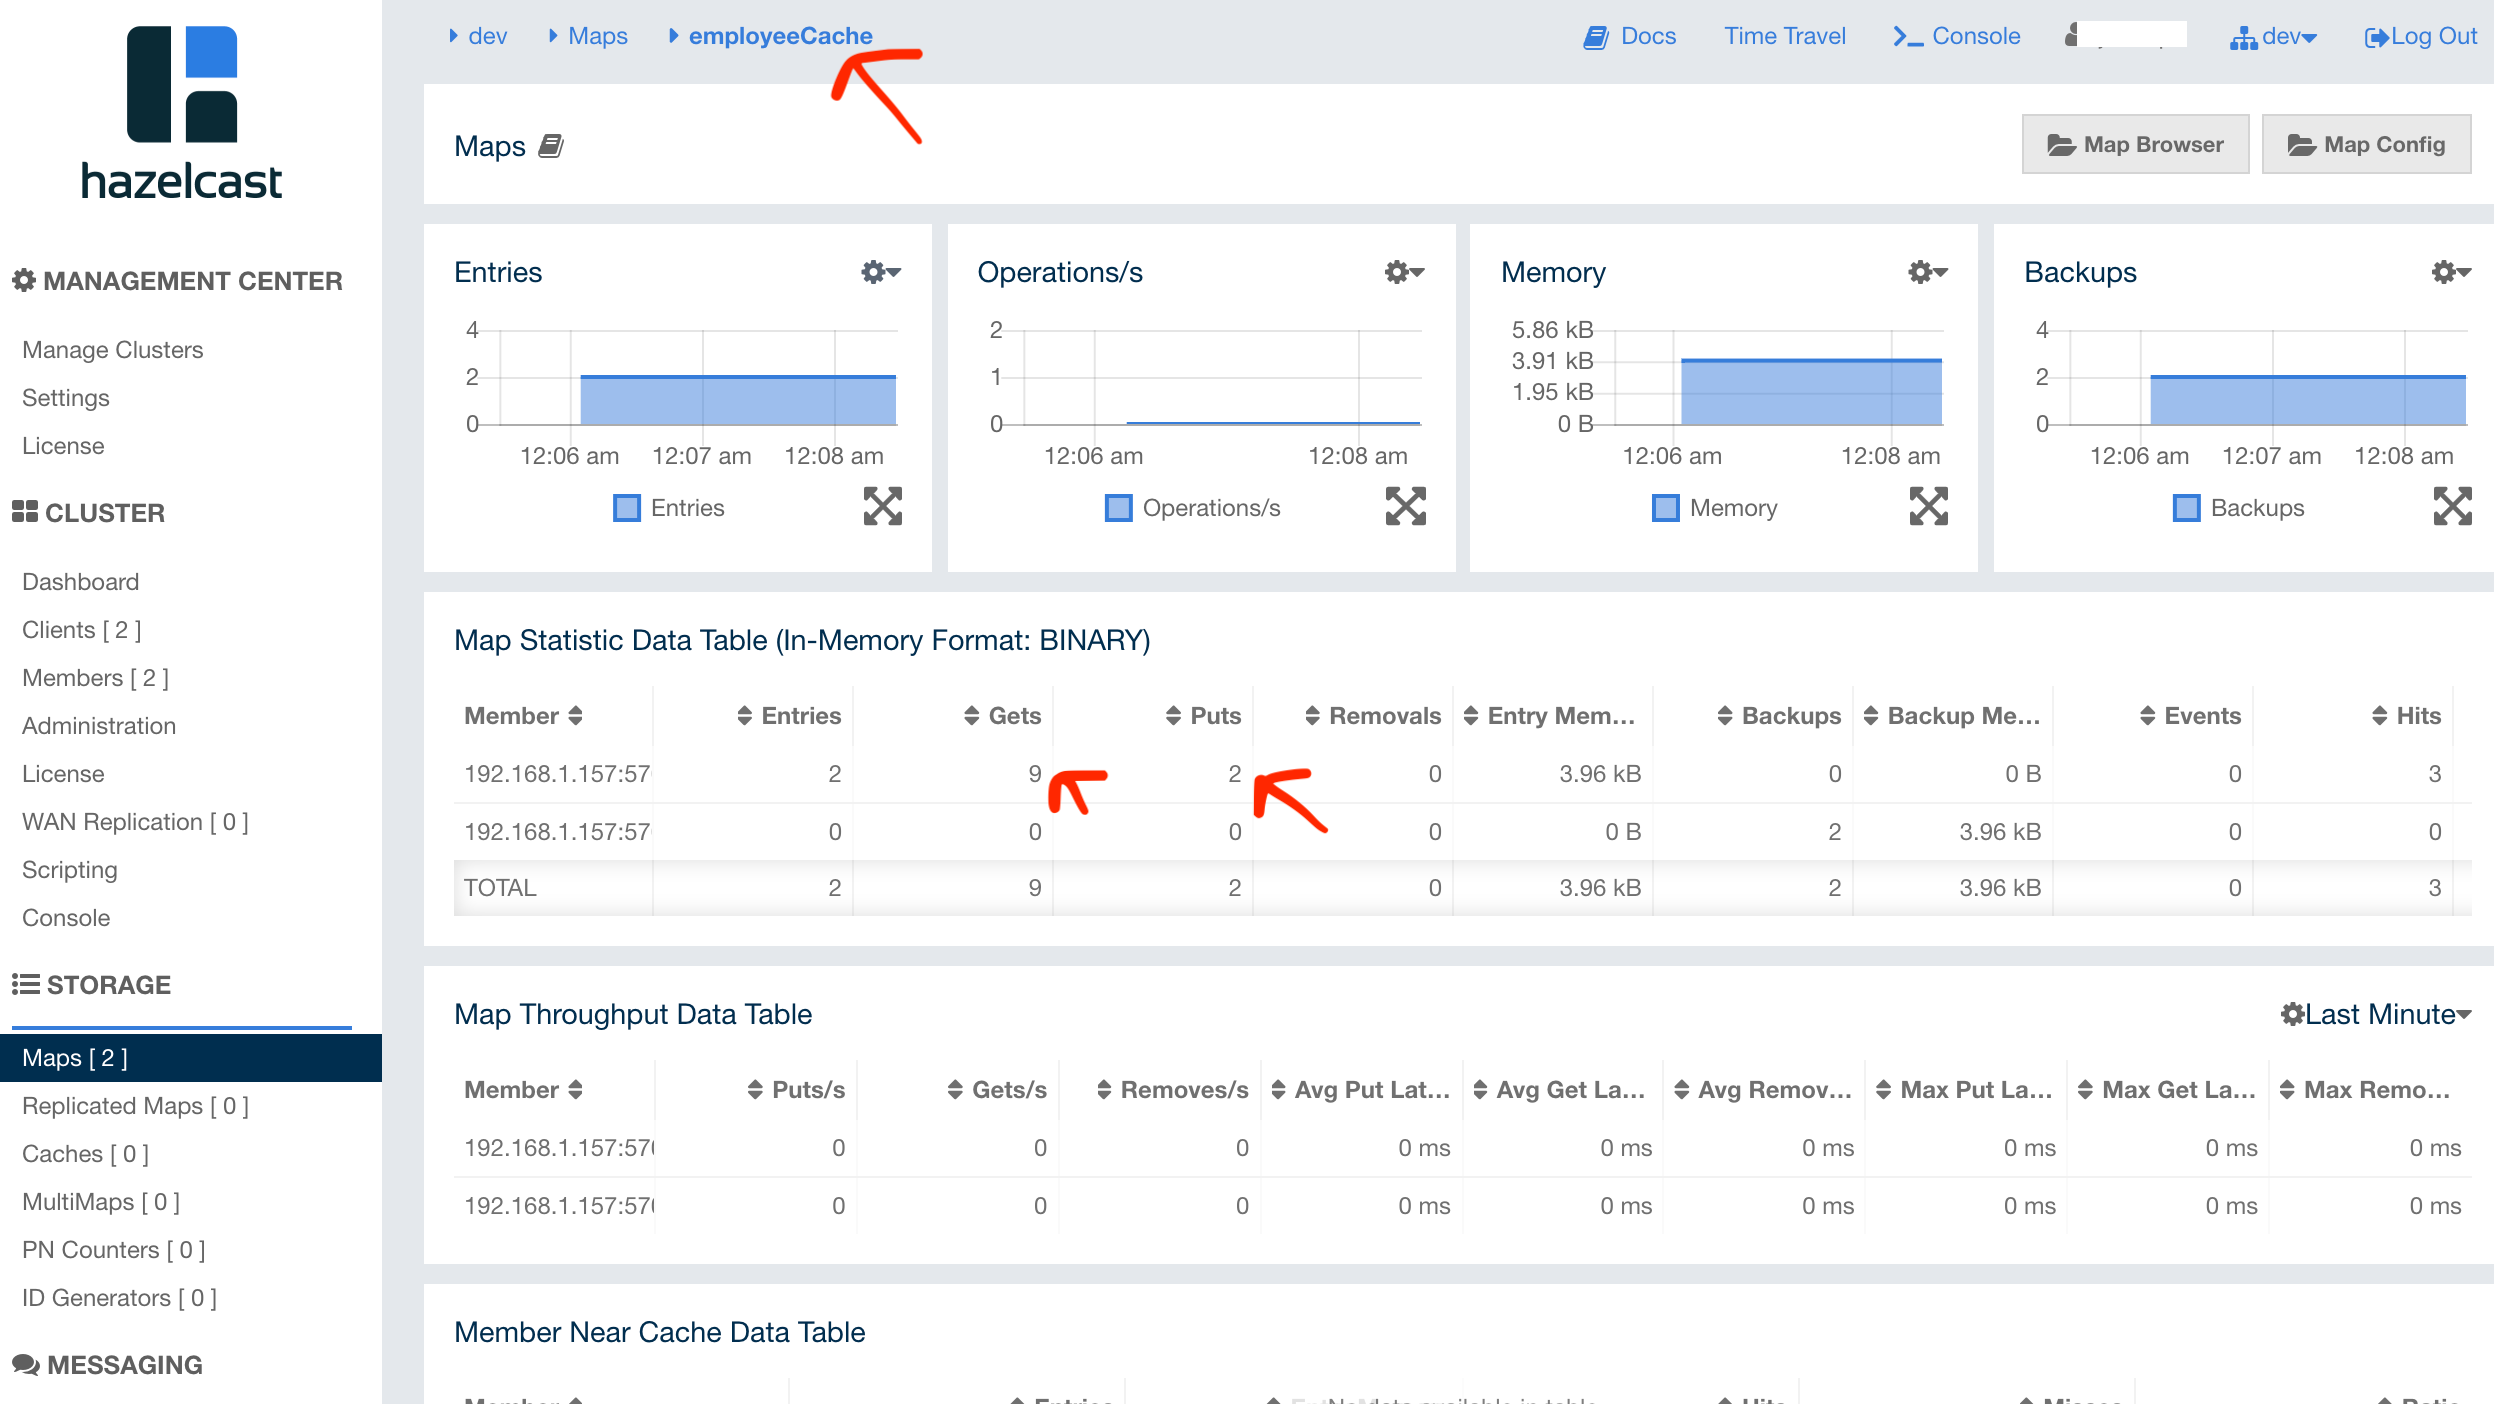Open WAN Replication [ 0 ]

[x=136, y=822]
